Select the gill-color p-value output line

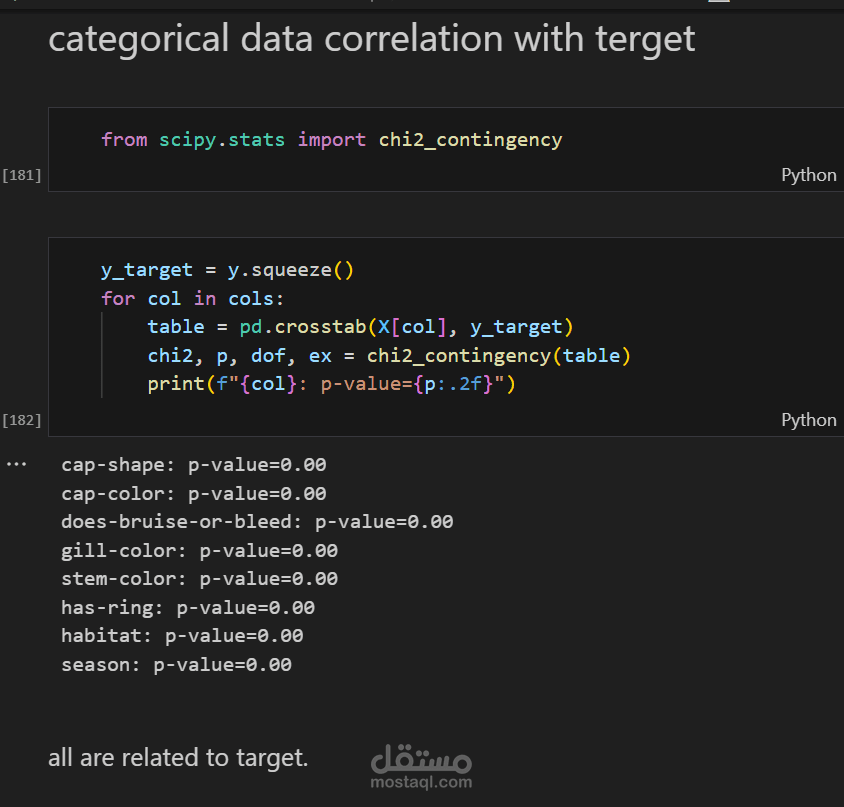pos(199,551)
